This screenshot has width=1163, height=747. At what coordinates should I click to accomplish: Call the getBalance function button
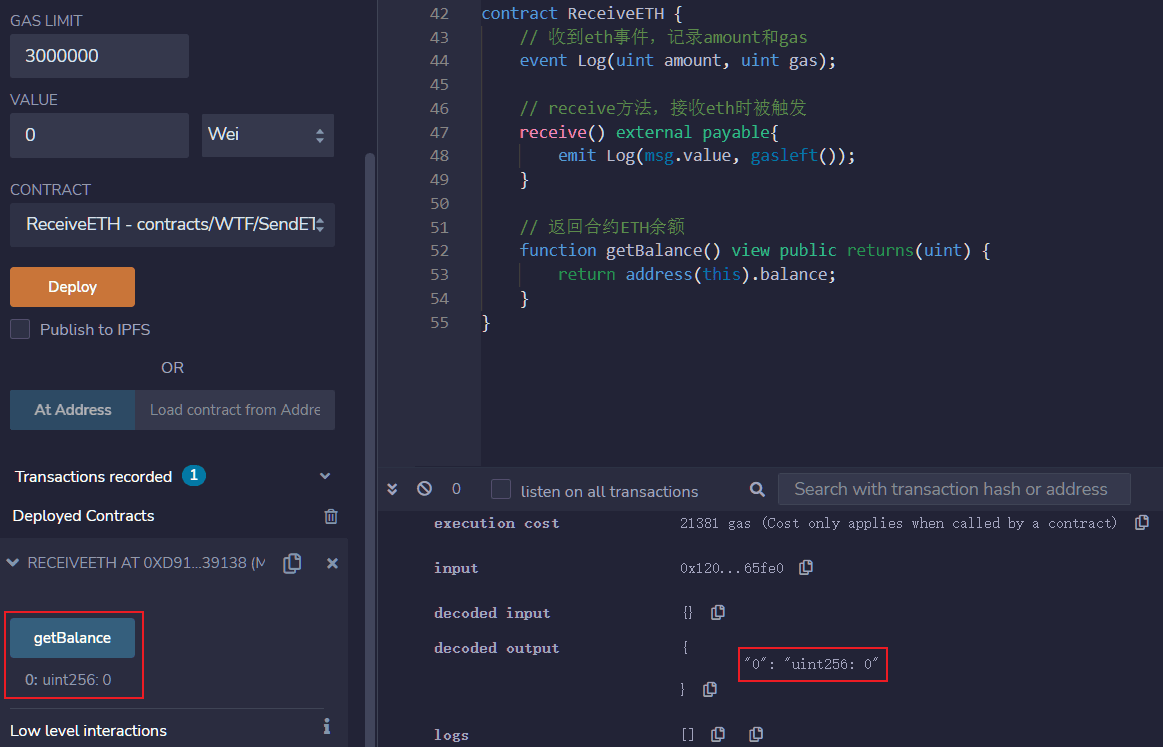(x=72, y=638)
